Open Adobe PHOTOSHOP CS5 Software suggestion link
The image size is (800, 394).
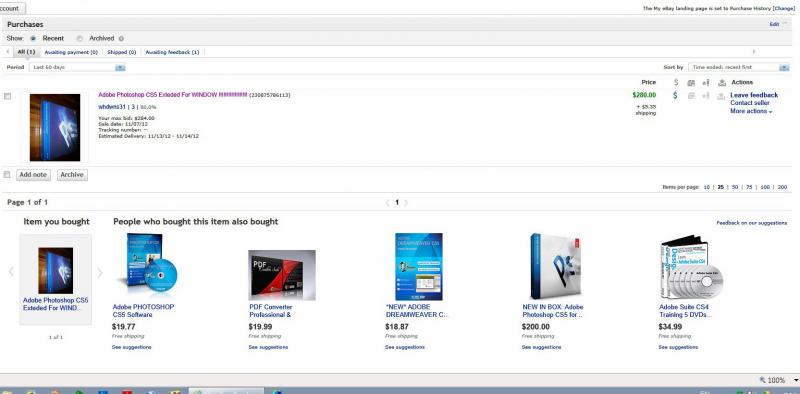click(x=143, y=311)
